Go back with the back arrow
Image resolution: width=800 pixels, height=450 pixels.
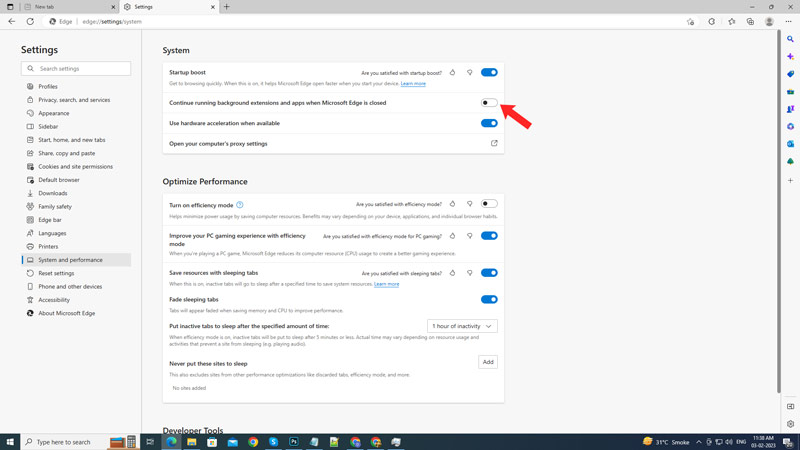(12, 21)
